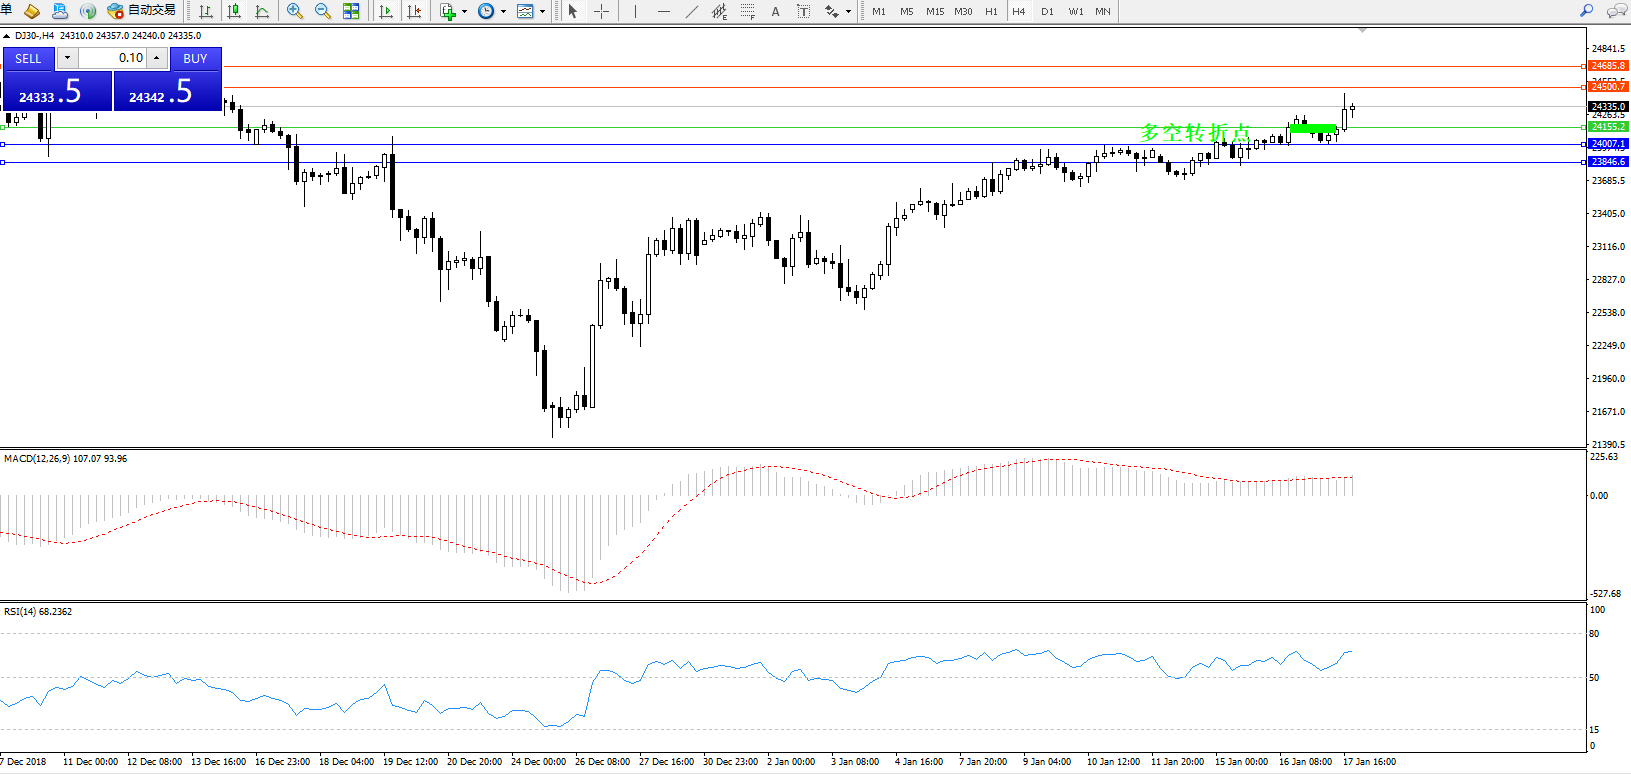This screenshot has height=774, width=1631.
Task: Select the text label tool
Action: (x=803, y=11)
